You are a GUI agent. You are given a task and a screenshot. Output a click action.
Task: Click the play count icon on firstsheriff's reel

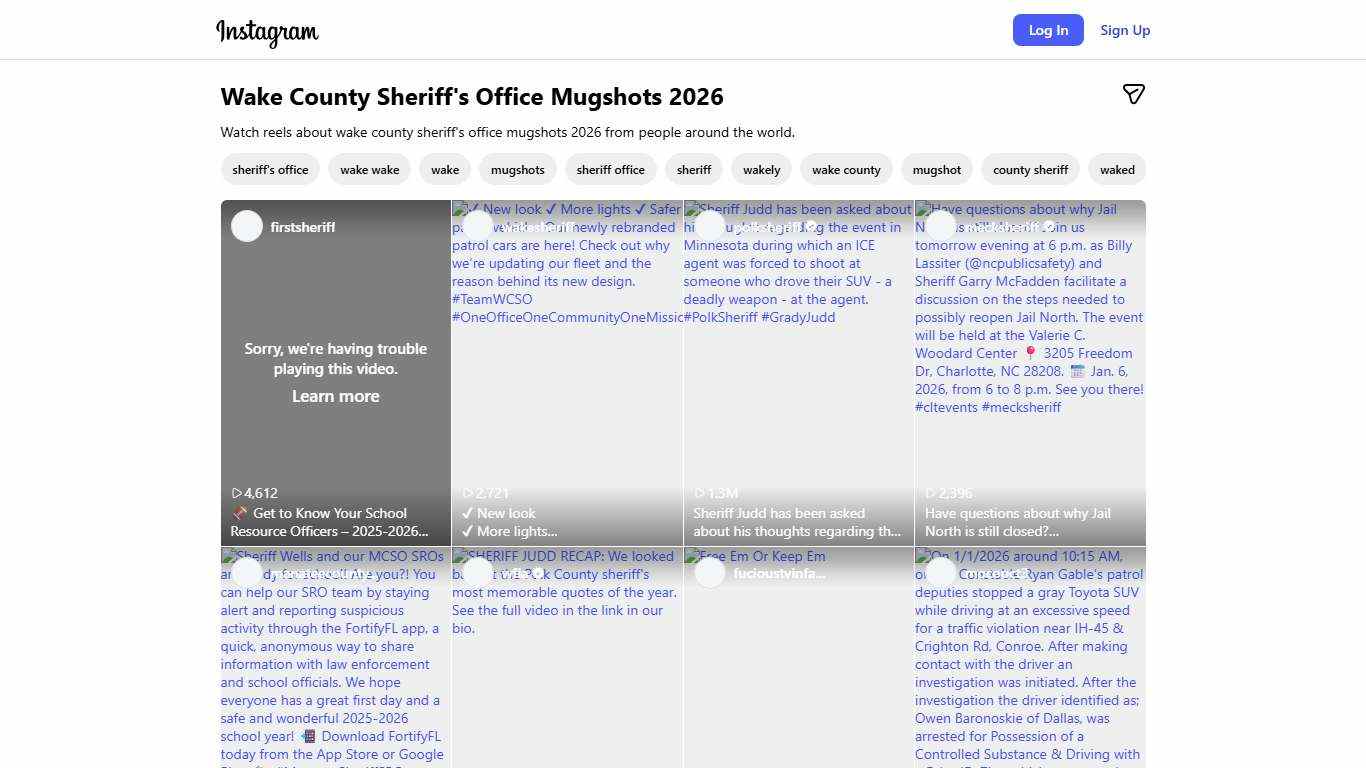[x=236, y=493]
